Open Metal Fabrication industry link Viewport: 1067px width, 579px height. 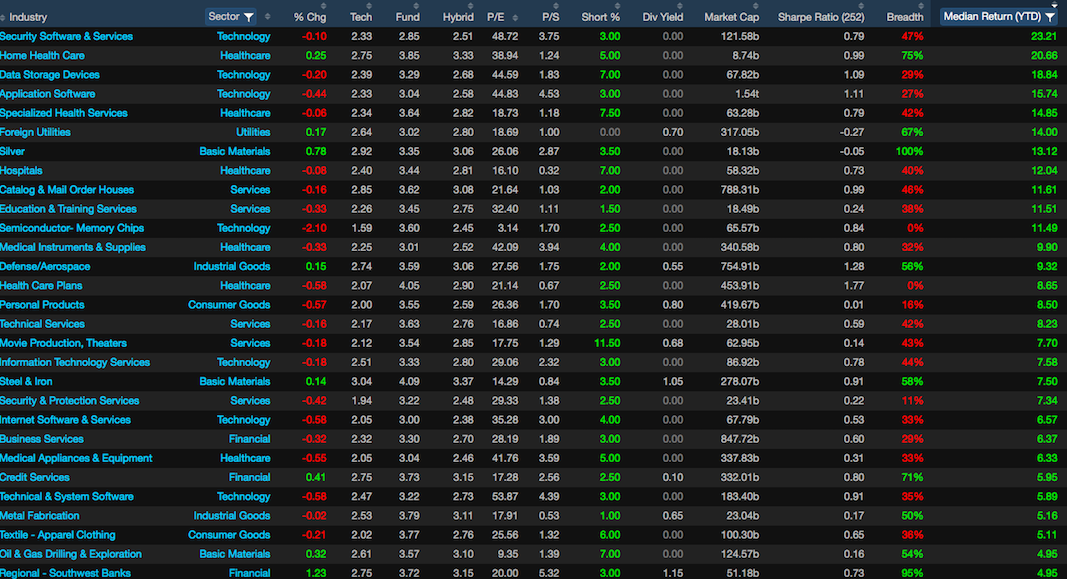click(x=39, y=516)
